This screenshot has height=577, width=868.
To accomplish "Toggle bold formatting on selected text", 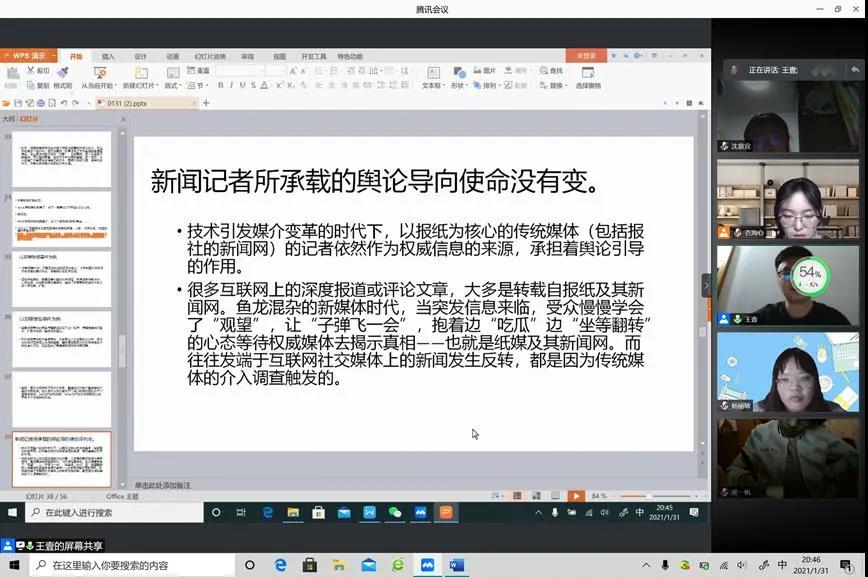I will (x=220, y=84).
